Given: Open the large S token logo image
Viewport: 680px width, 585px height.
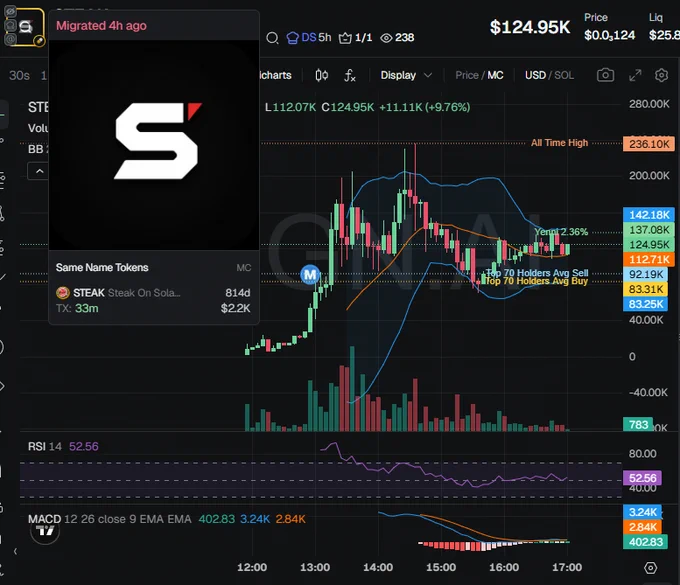Looking at the screenshot, I should (x=154, y=145).
